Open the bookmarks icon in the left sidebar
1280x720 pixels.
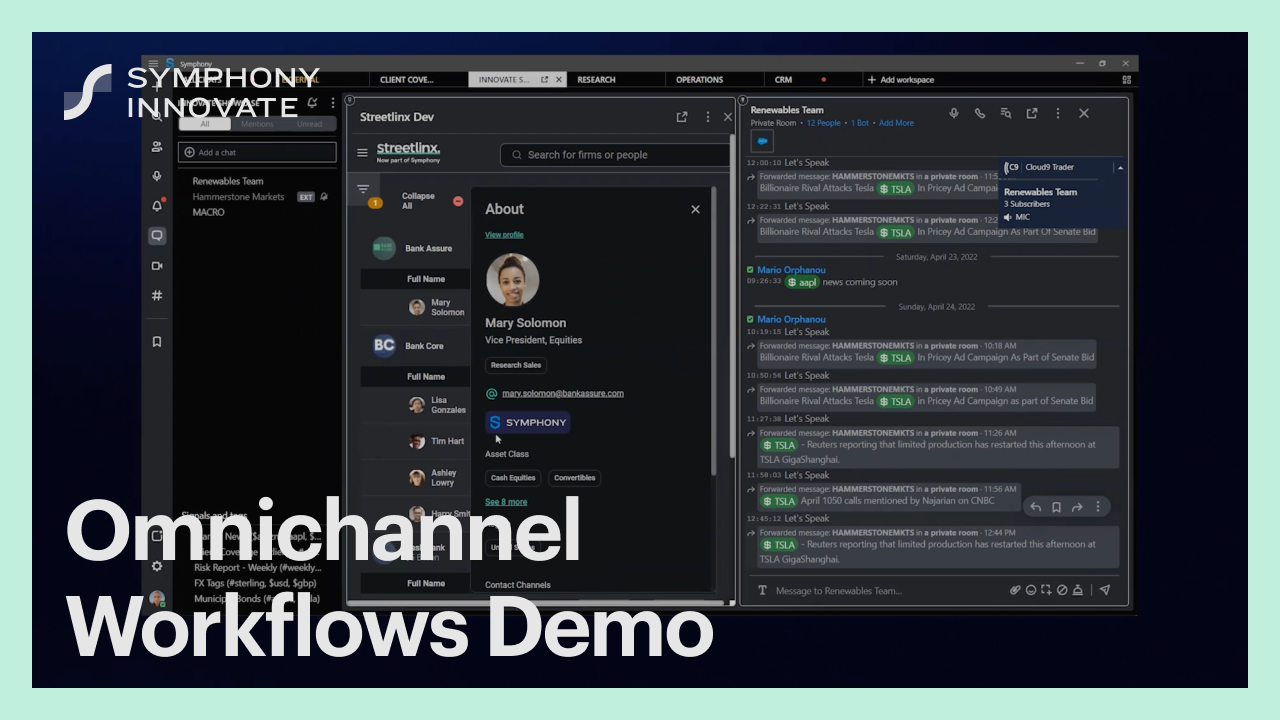pyautogui.click(x=157, y=342)
